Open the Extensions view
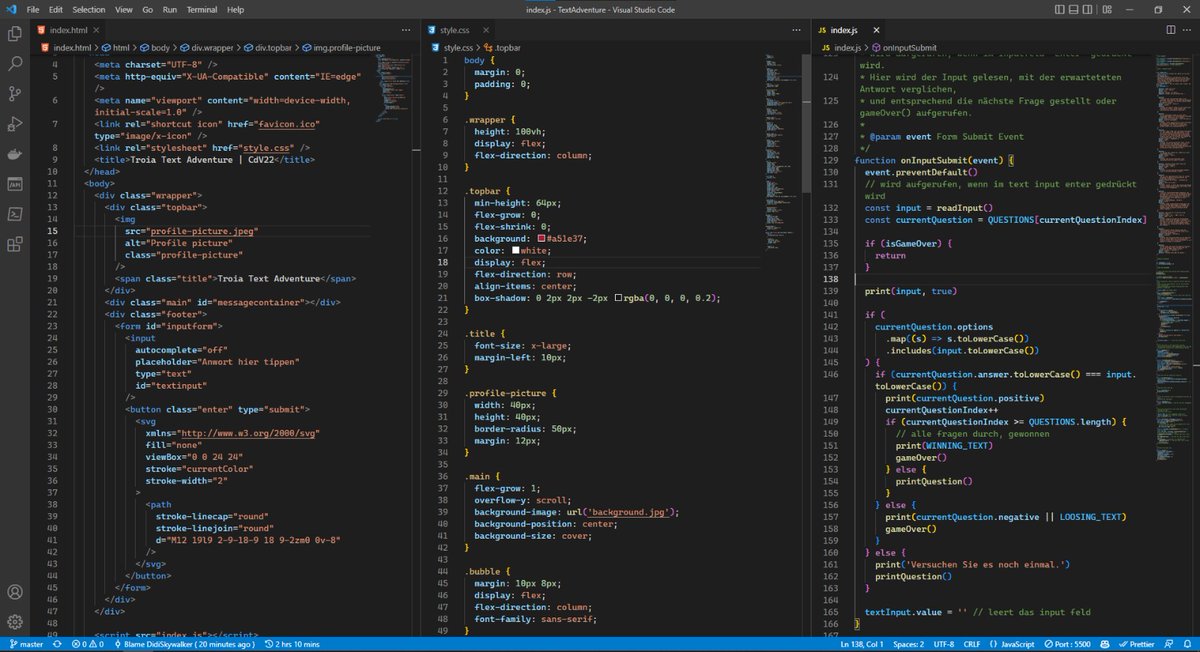The height and width of the screenshot is (652, 1200). pos(15,244)
